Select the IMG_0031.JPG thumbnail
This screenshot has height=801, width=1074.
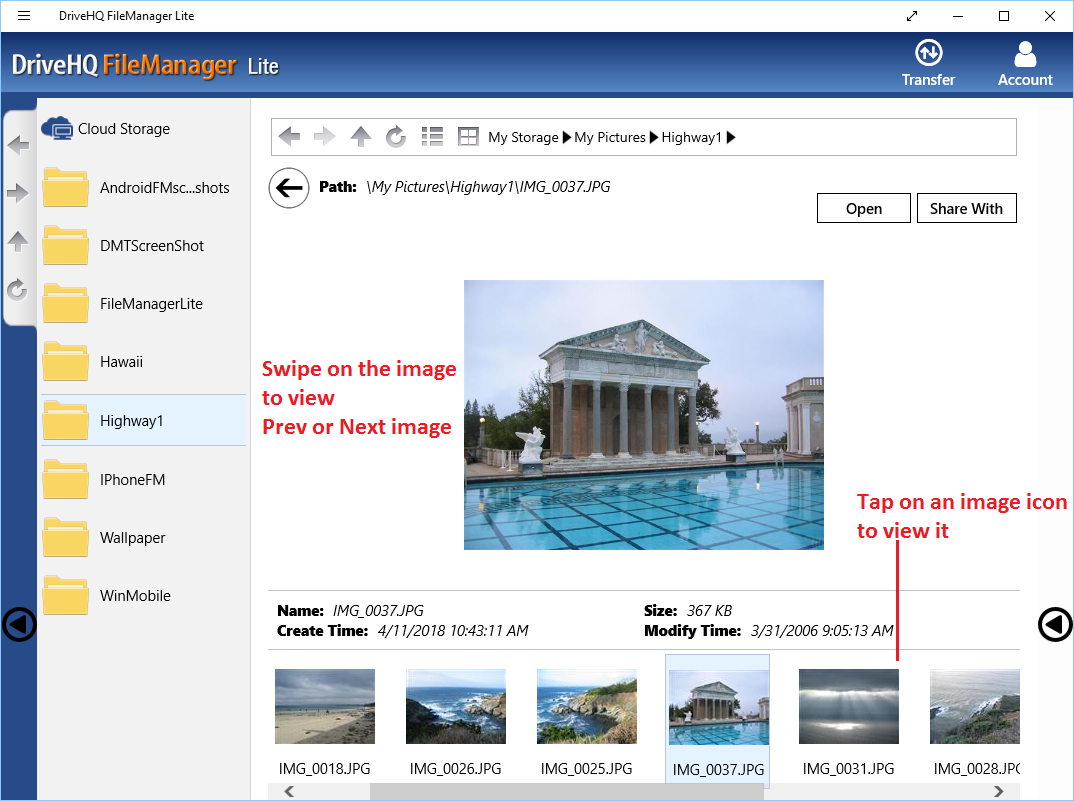coord(848,707)
